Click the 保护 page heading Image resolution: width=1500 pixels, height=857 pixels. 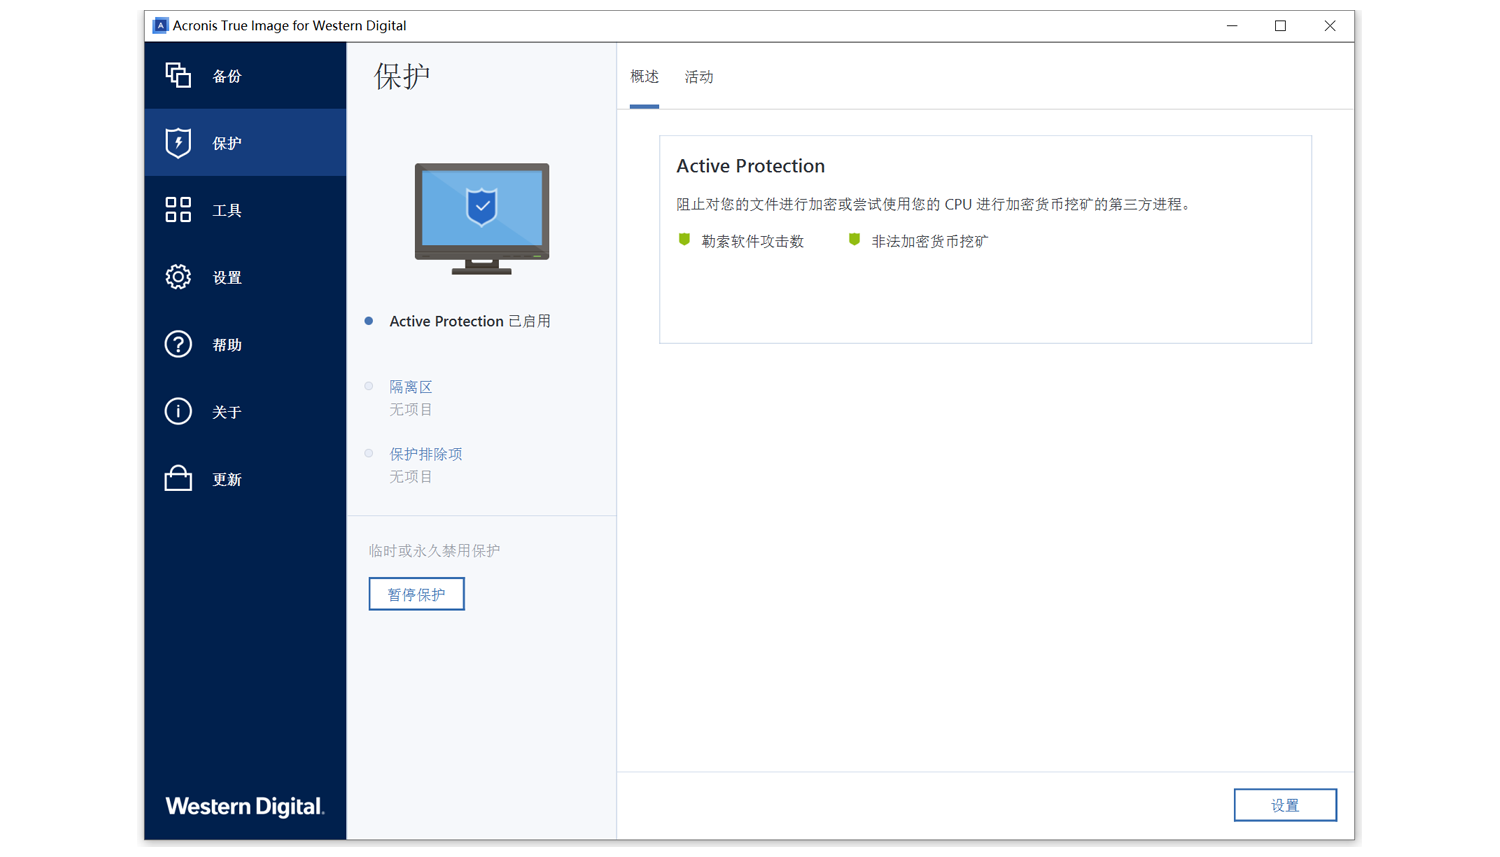pyautogui.click(x=402, y=76)
